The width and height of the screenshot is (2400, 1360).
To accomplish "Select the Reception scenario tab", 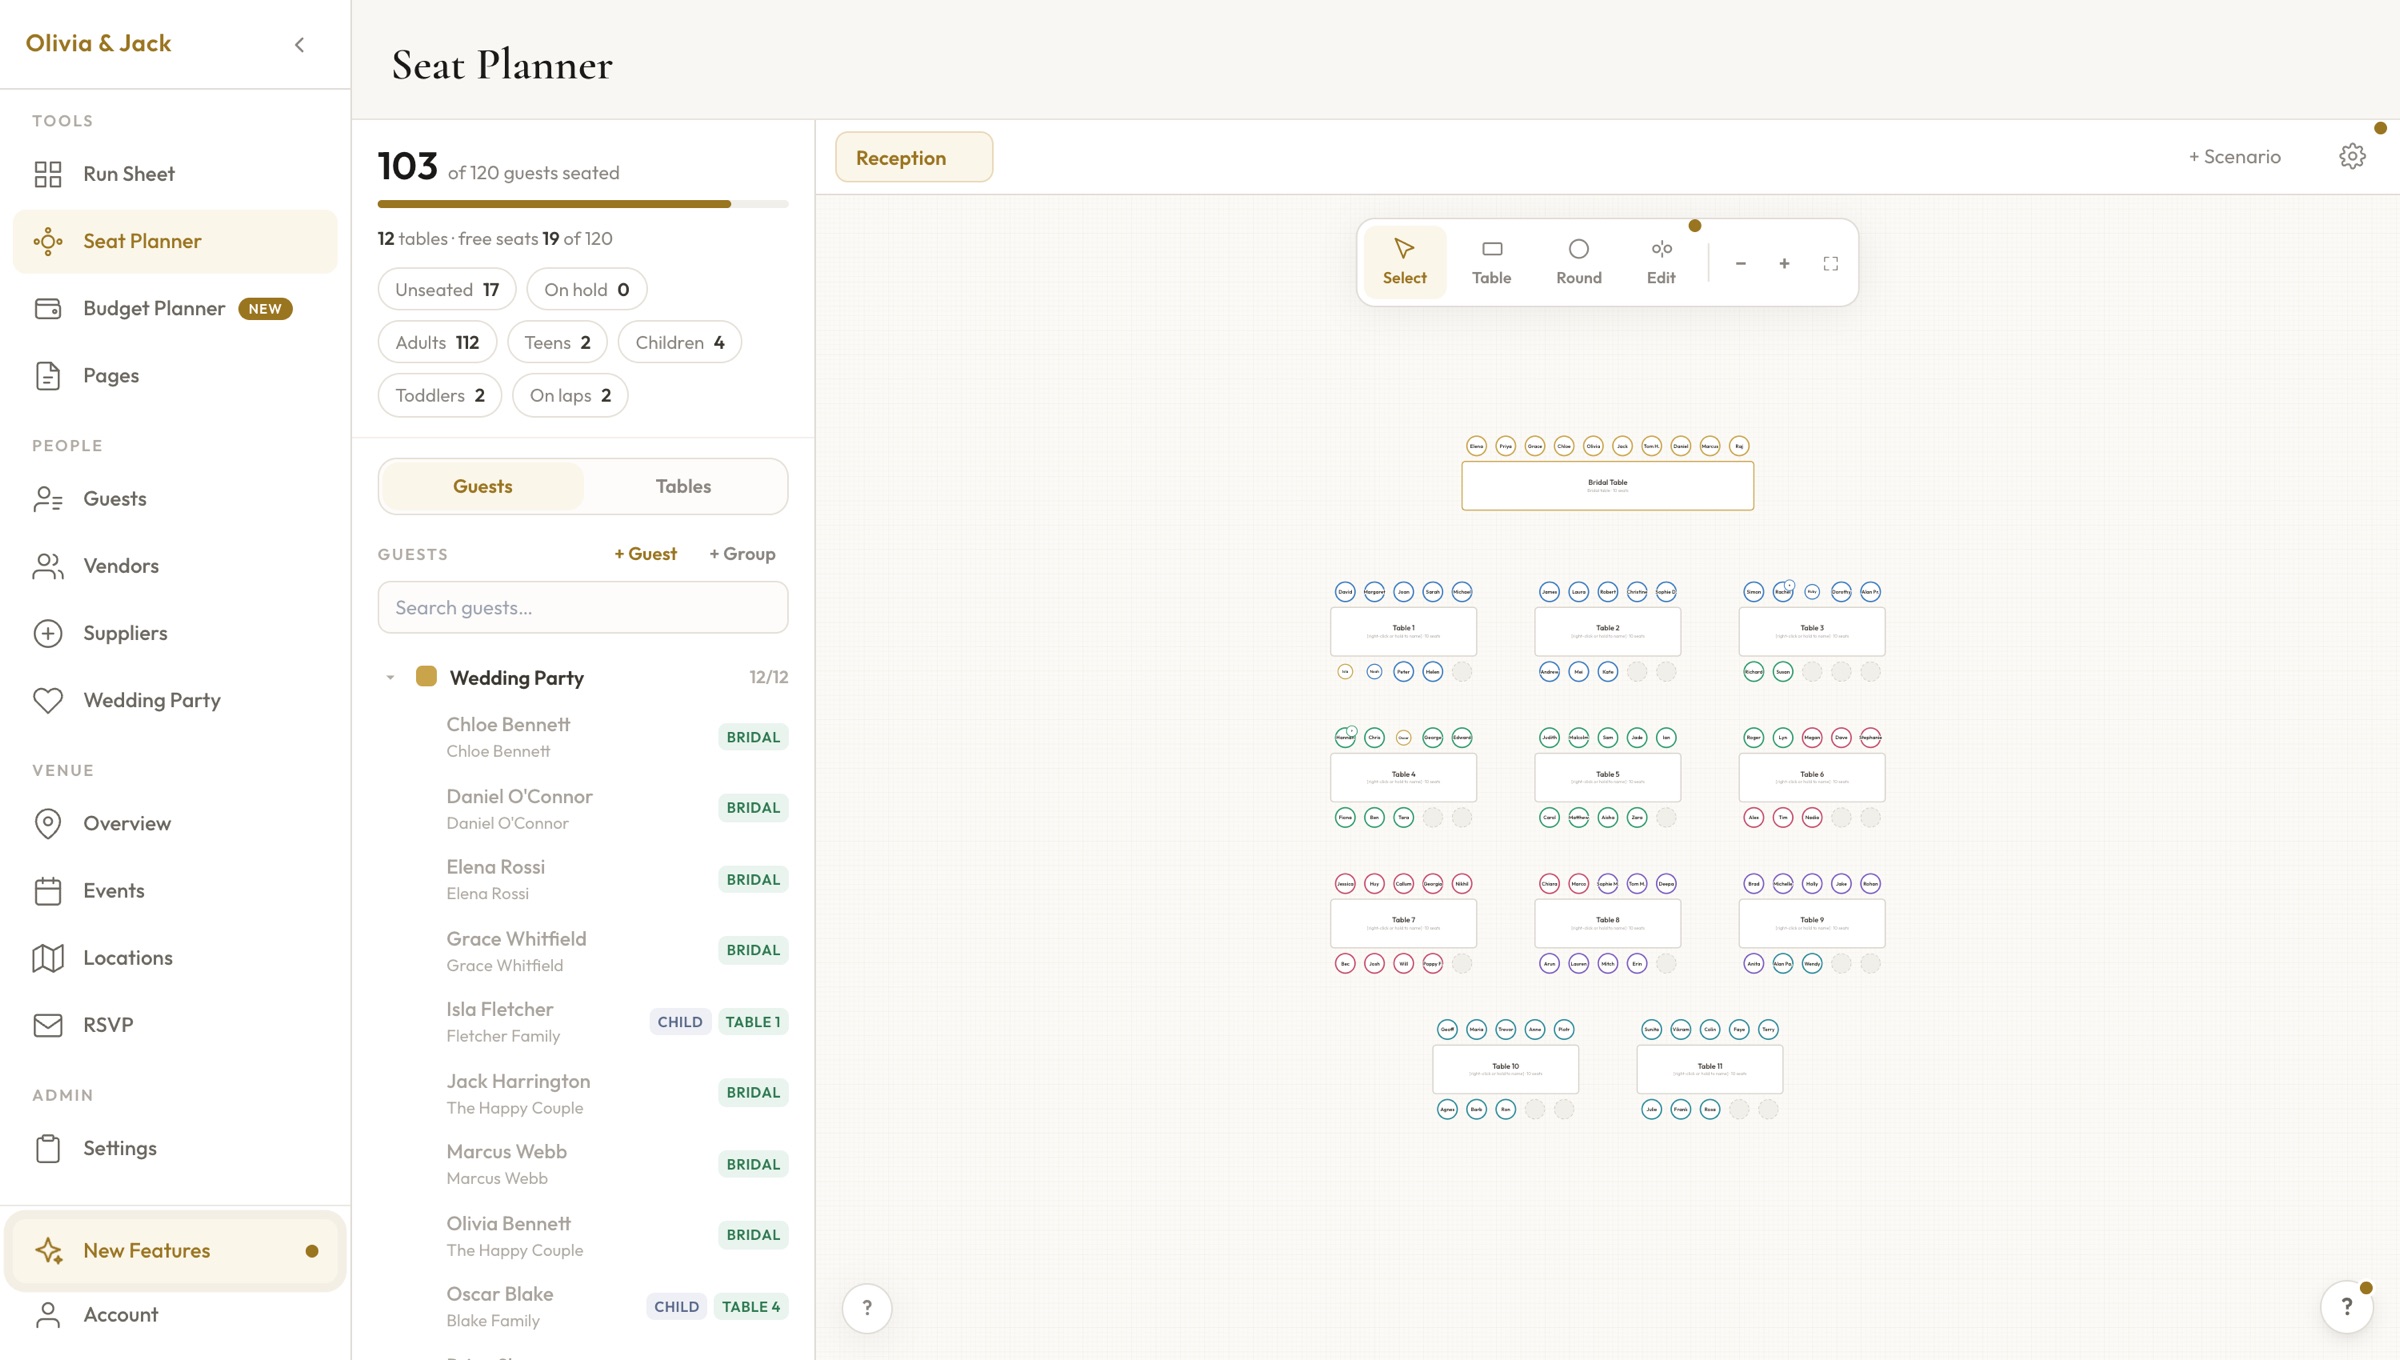I will pyautogui.click(x=914, y=157).
